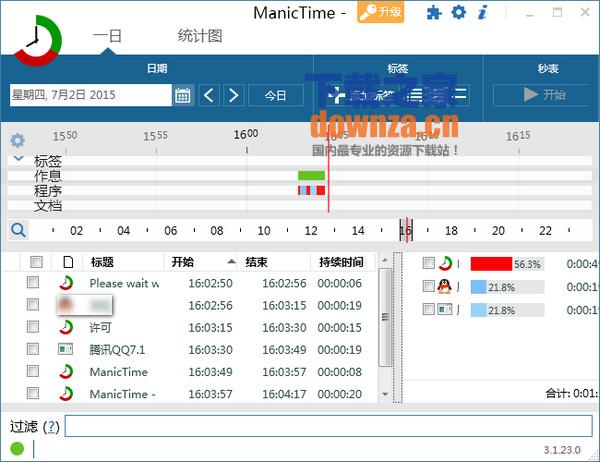Click the red 56.3% usage bar
Screen dimensions: 600x462
(x=491, y=264)
